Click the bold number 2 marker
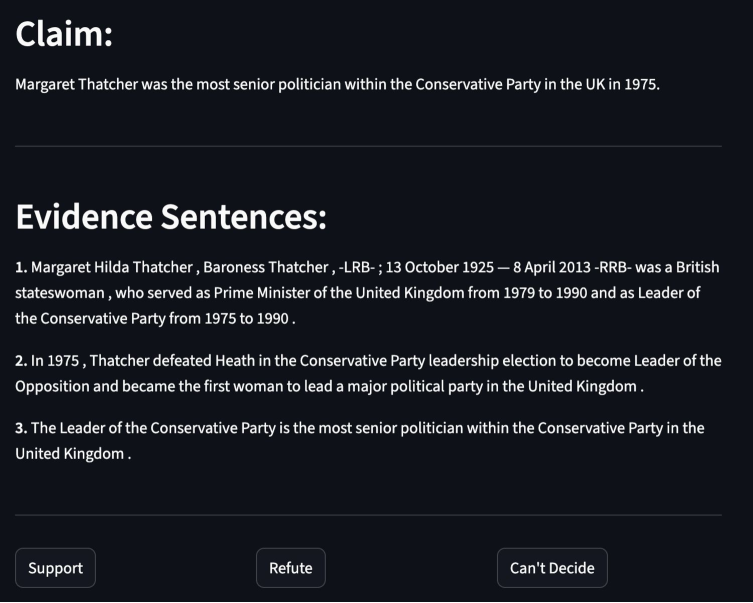The image size is (753, 603). (x=21, y=361)
